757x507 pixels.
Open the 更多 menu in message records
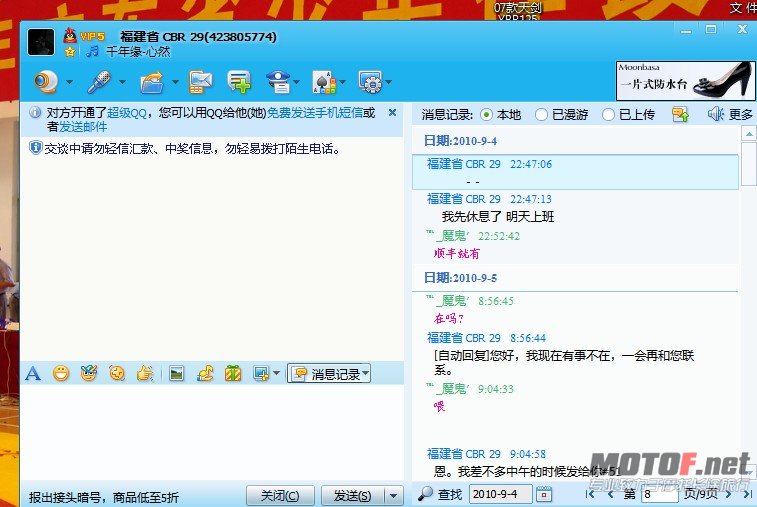741,114
